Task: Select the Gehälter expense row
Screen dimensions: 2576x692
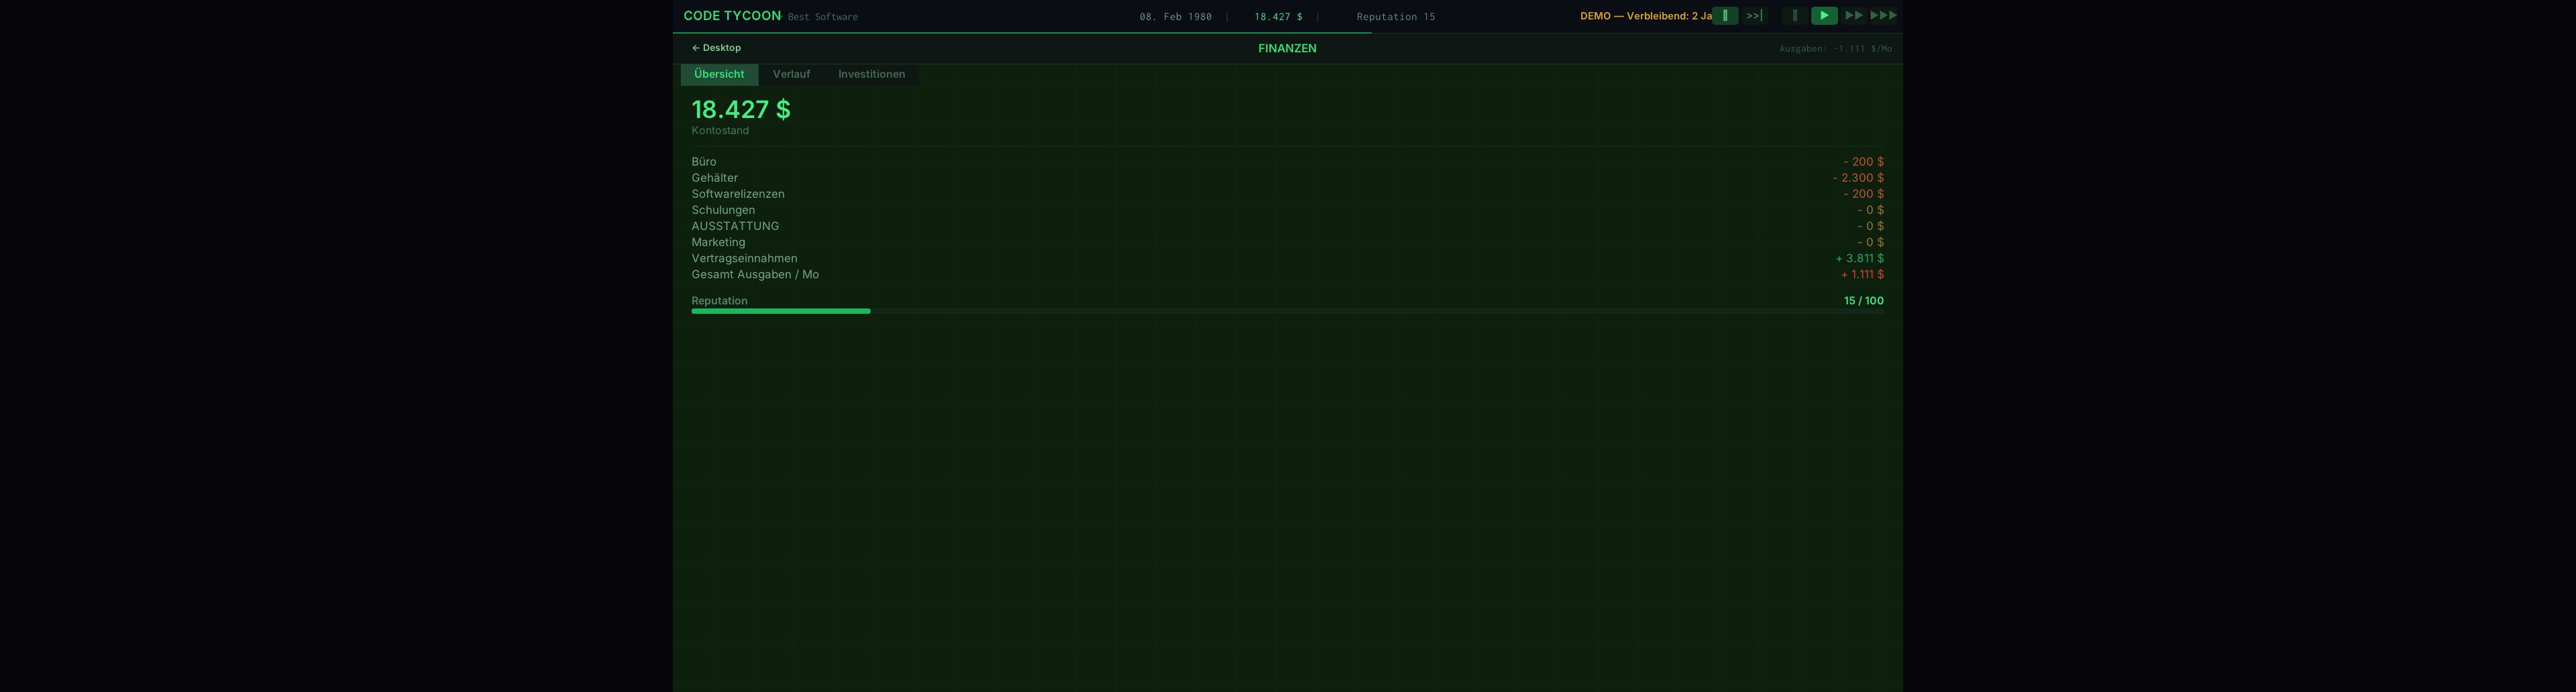Action: tap(1287, 178)
